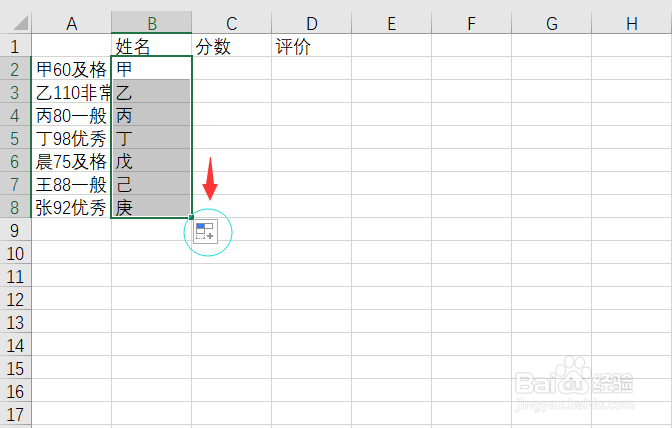
Task: Select row 15 header
Action: tap(15, 368)
